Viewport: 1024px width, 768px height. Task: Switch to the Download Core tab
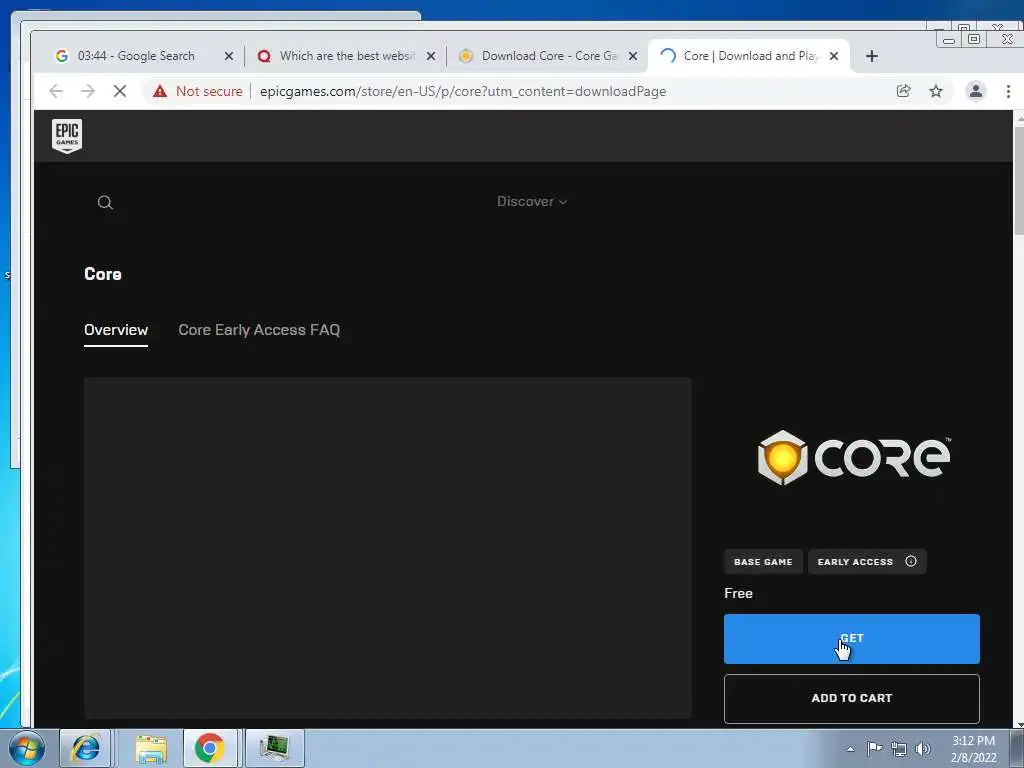(x=549, y=56)
